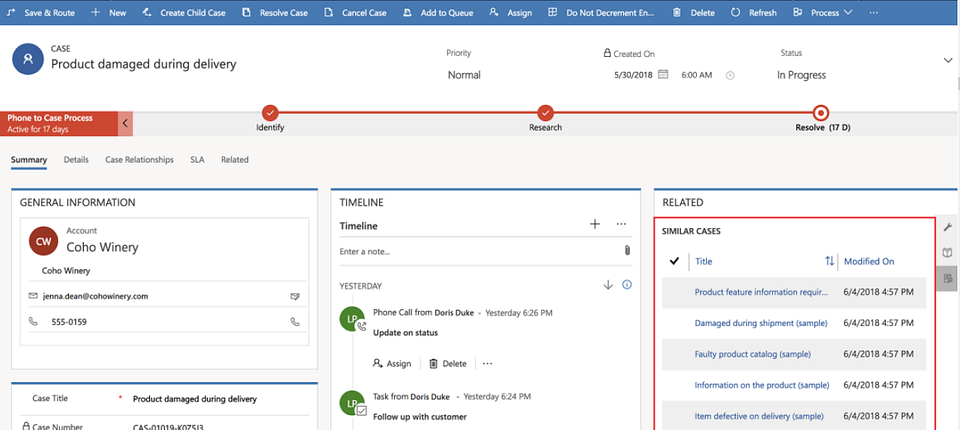Click the timeline sort arrow icon
Screen dimensions: 960x430
608,285
